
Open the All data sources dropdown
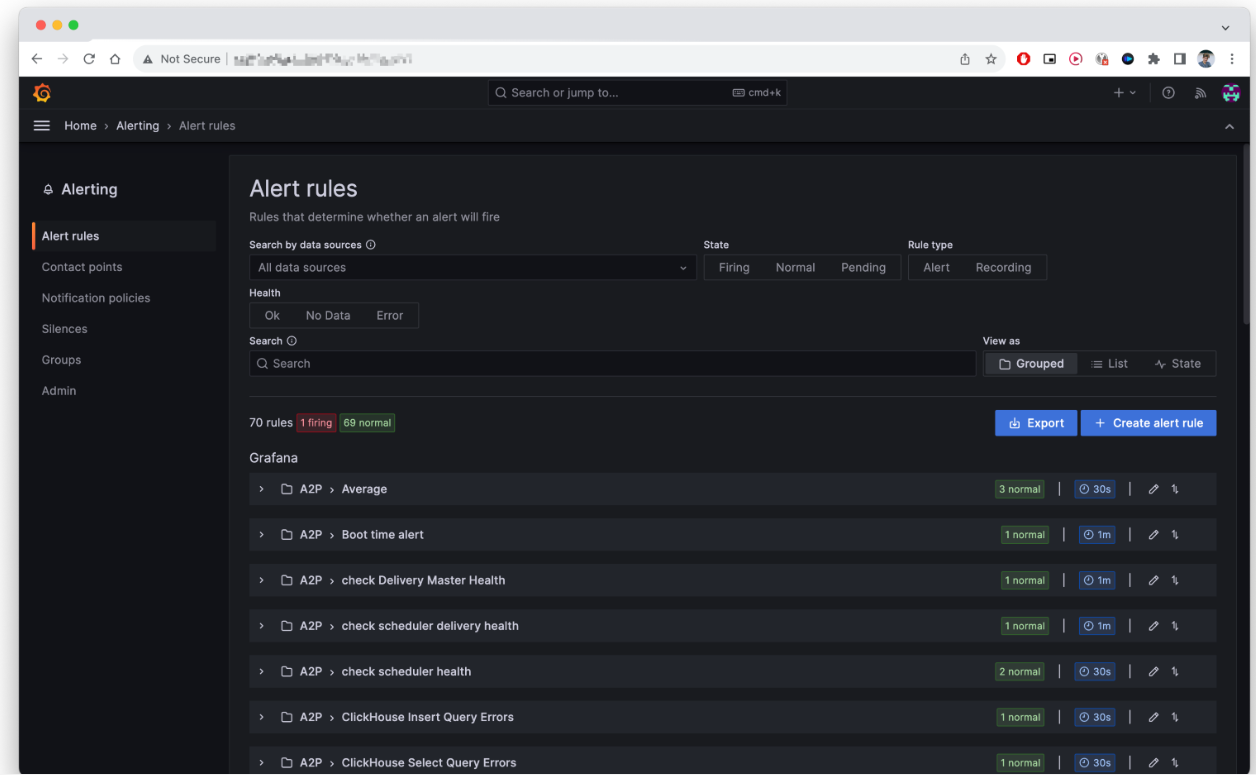(x=472, y=267)
